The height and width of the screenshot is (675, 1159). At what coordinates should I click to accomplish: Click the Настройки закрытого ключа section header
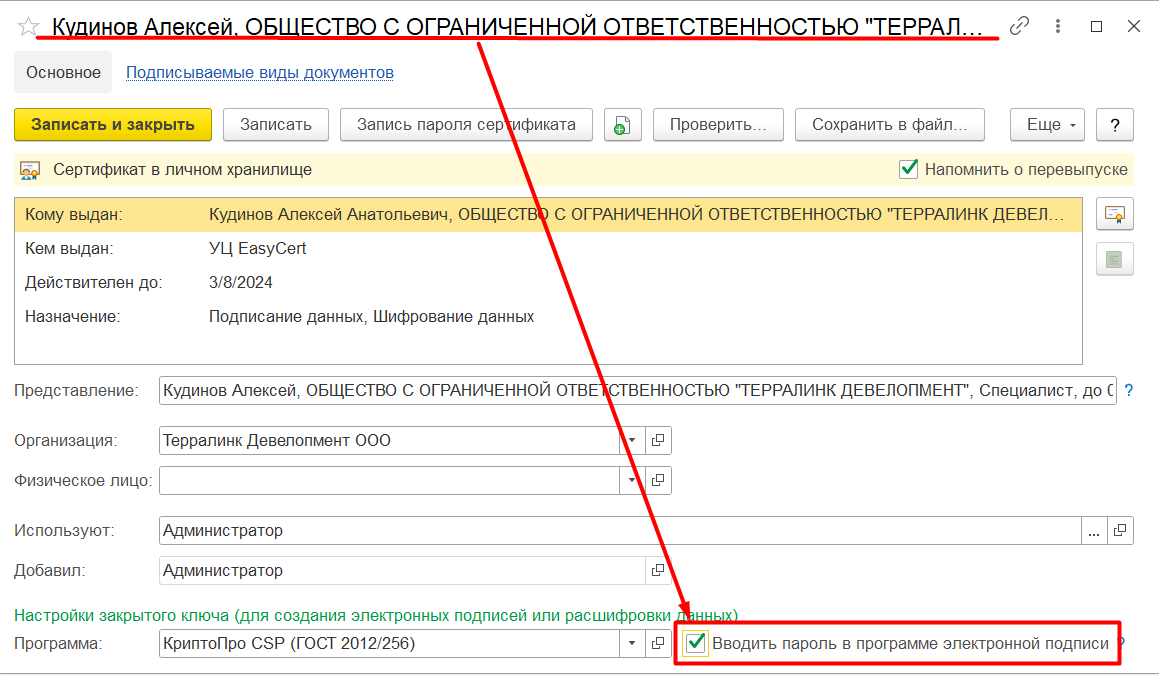(375, 615)
